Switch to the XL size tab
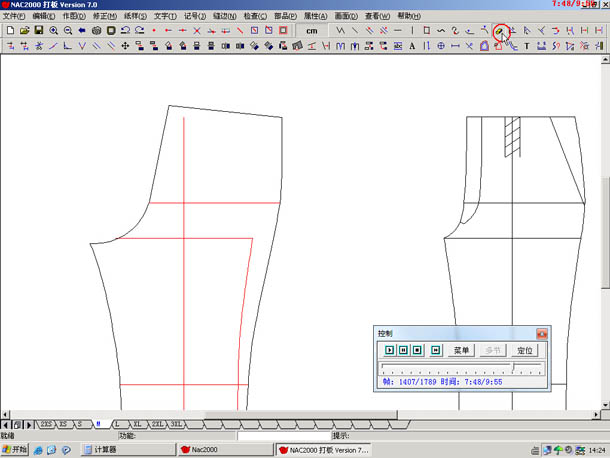Image resolution: width=610 pixels, height=458 pixels. [137, 424]
